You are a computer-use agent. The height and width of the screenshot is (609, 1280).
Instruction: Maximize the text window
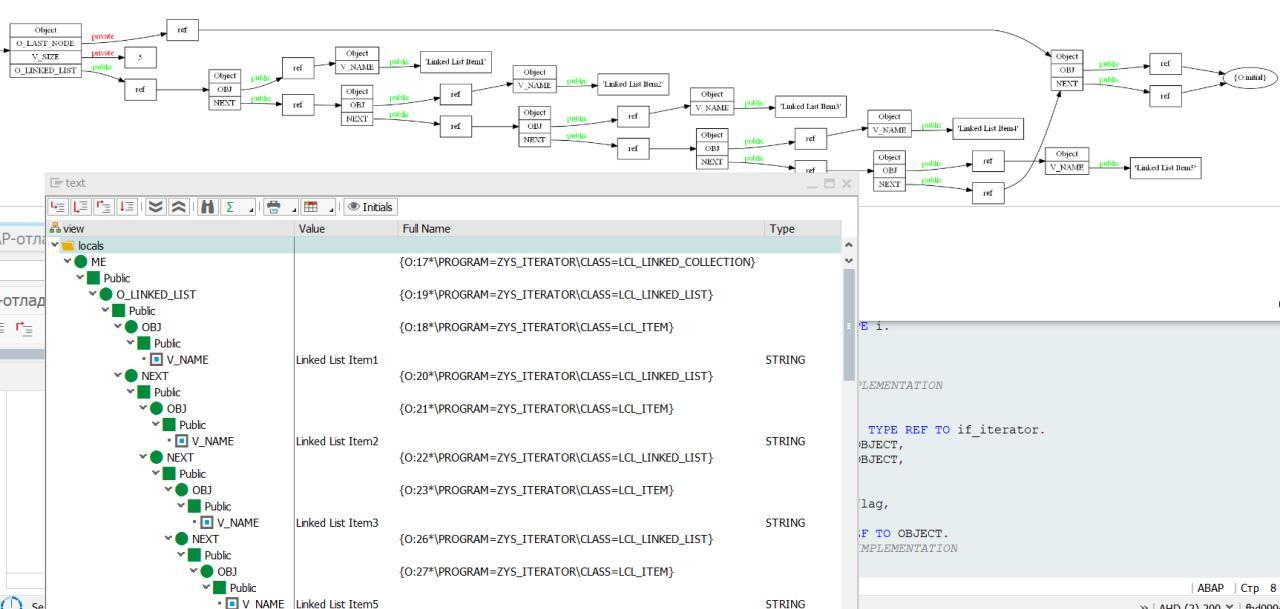tap(829, 184)
